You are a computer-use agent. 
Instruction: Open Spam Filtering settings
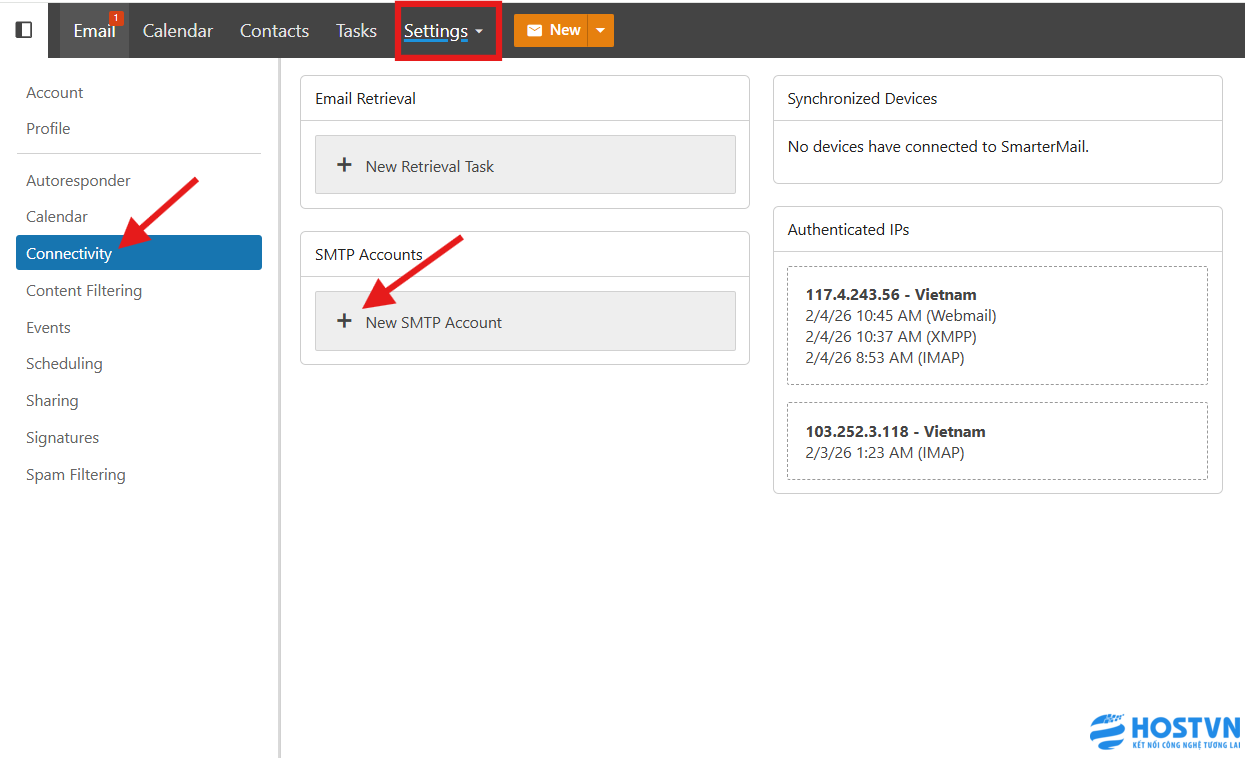tap(76, 475)
